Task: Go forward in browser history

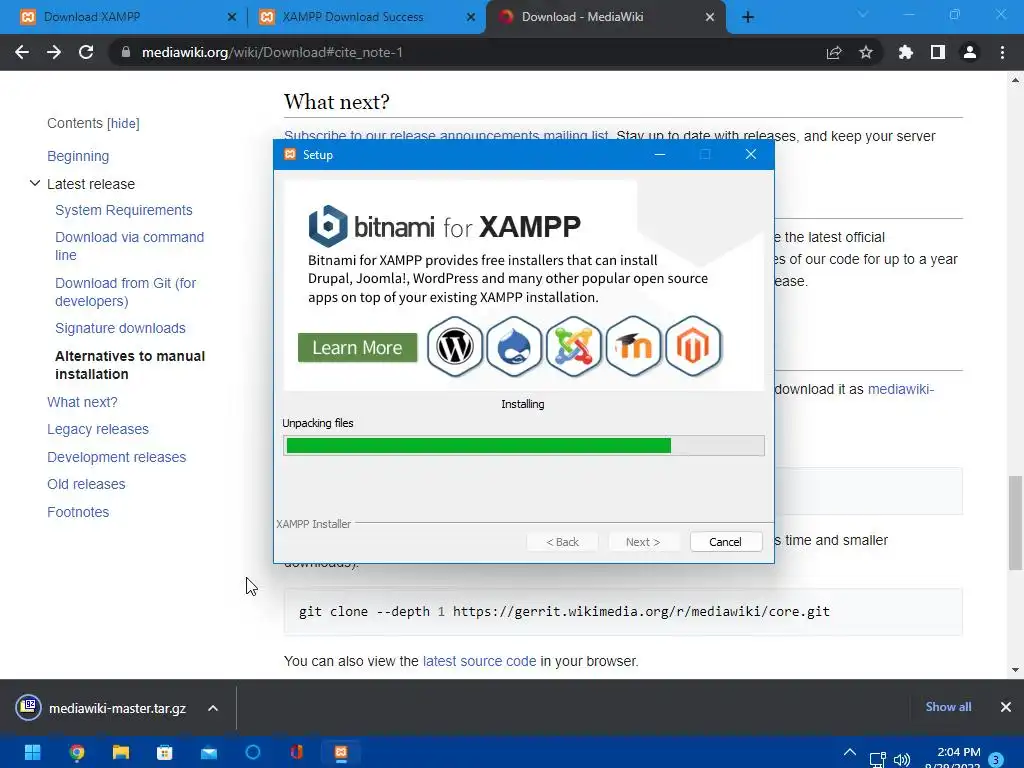Action: [54, 52]
